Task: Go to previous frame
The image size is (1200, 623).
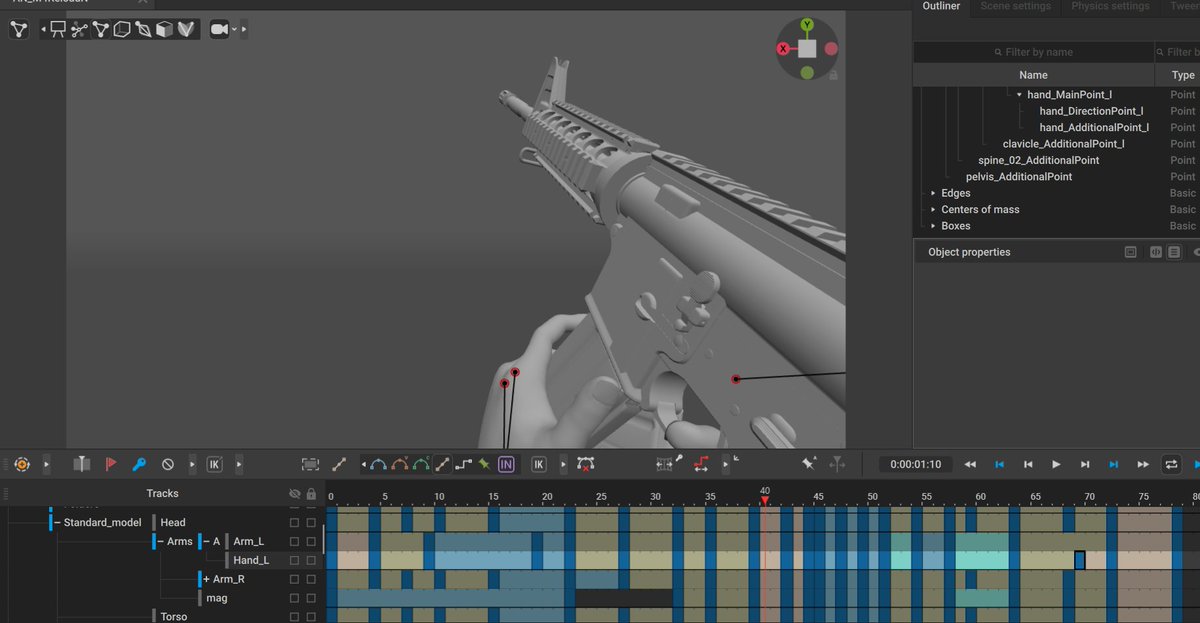Action: click(1028, 464)
